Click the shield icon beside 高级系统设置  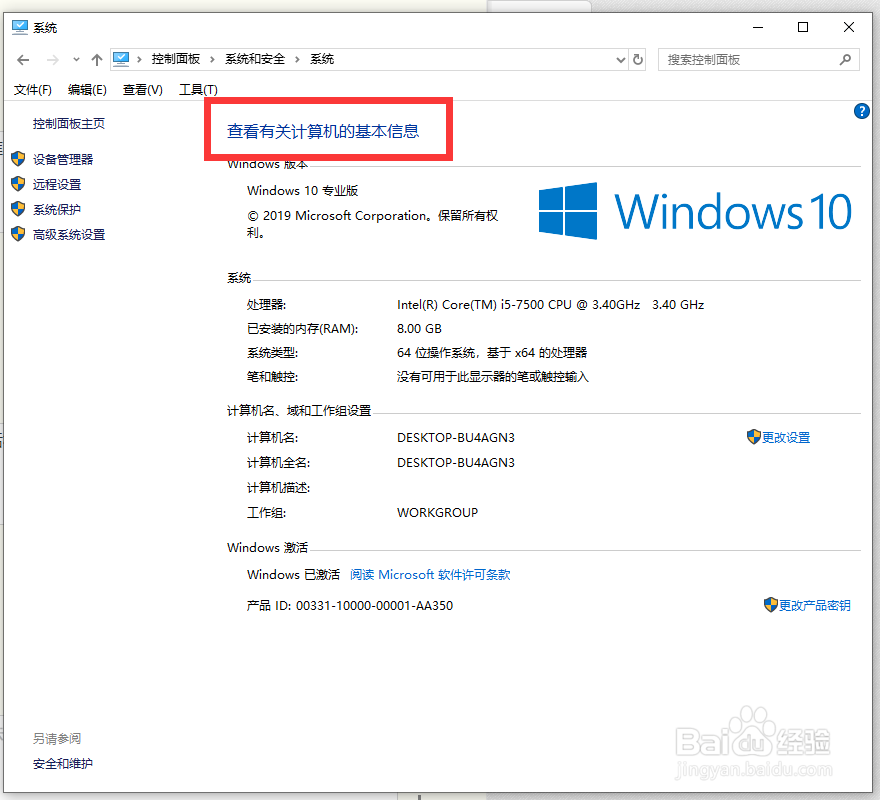click(x=19, y=234)
